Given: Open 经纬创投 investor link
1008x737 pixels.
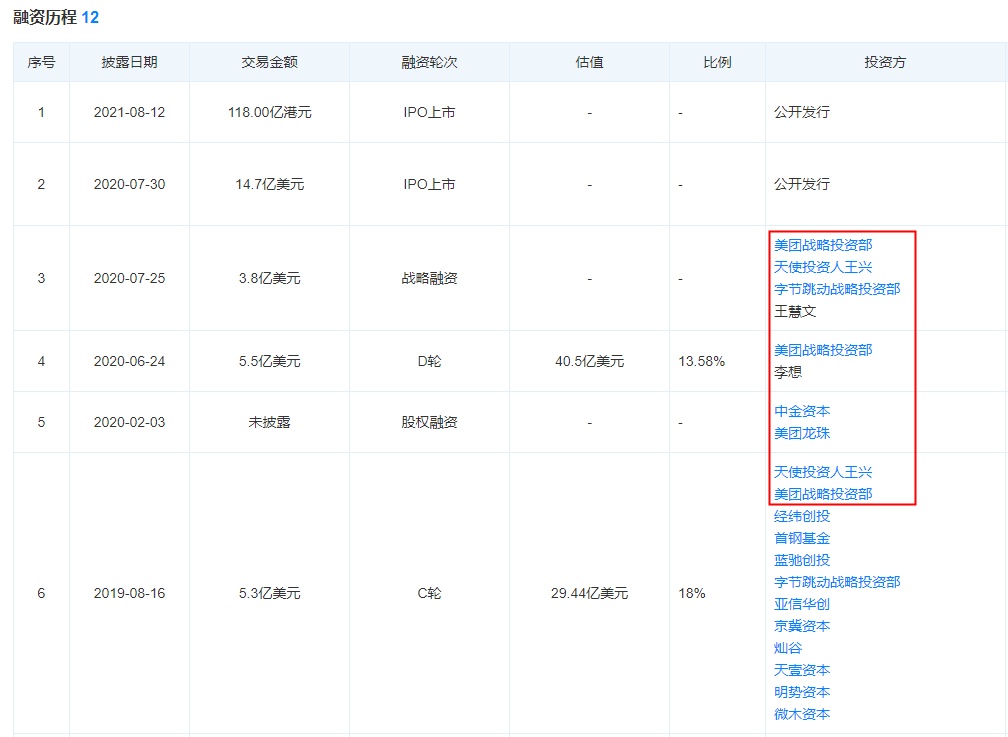Looking at the screenshot, I should 802,516.
